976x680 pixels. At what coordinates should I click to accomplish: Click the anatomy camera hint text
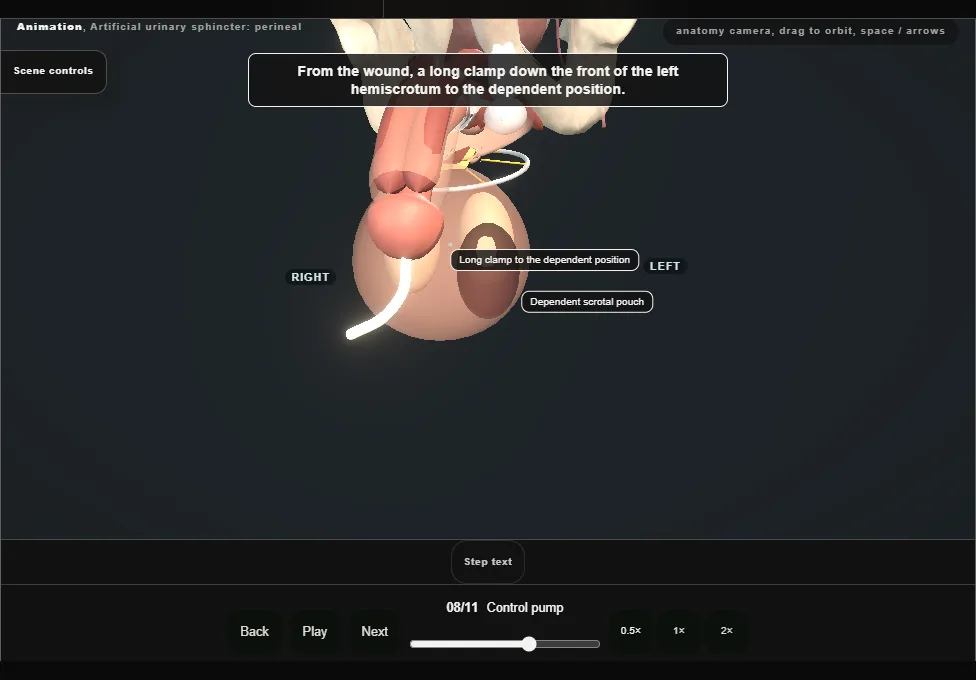pyautogui.click(x=810, y=31)
